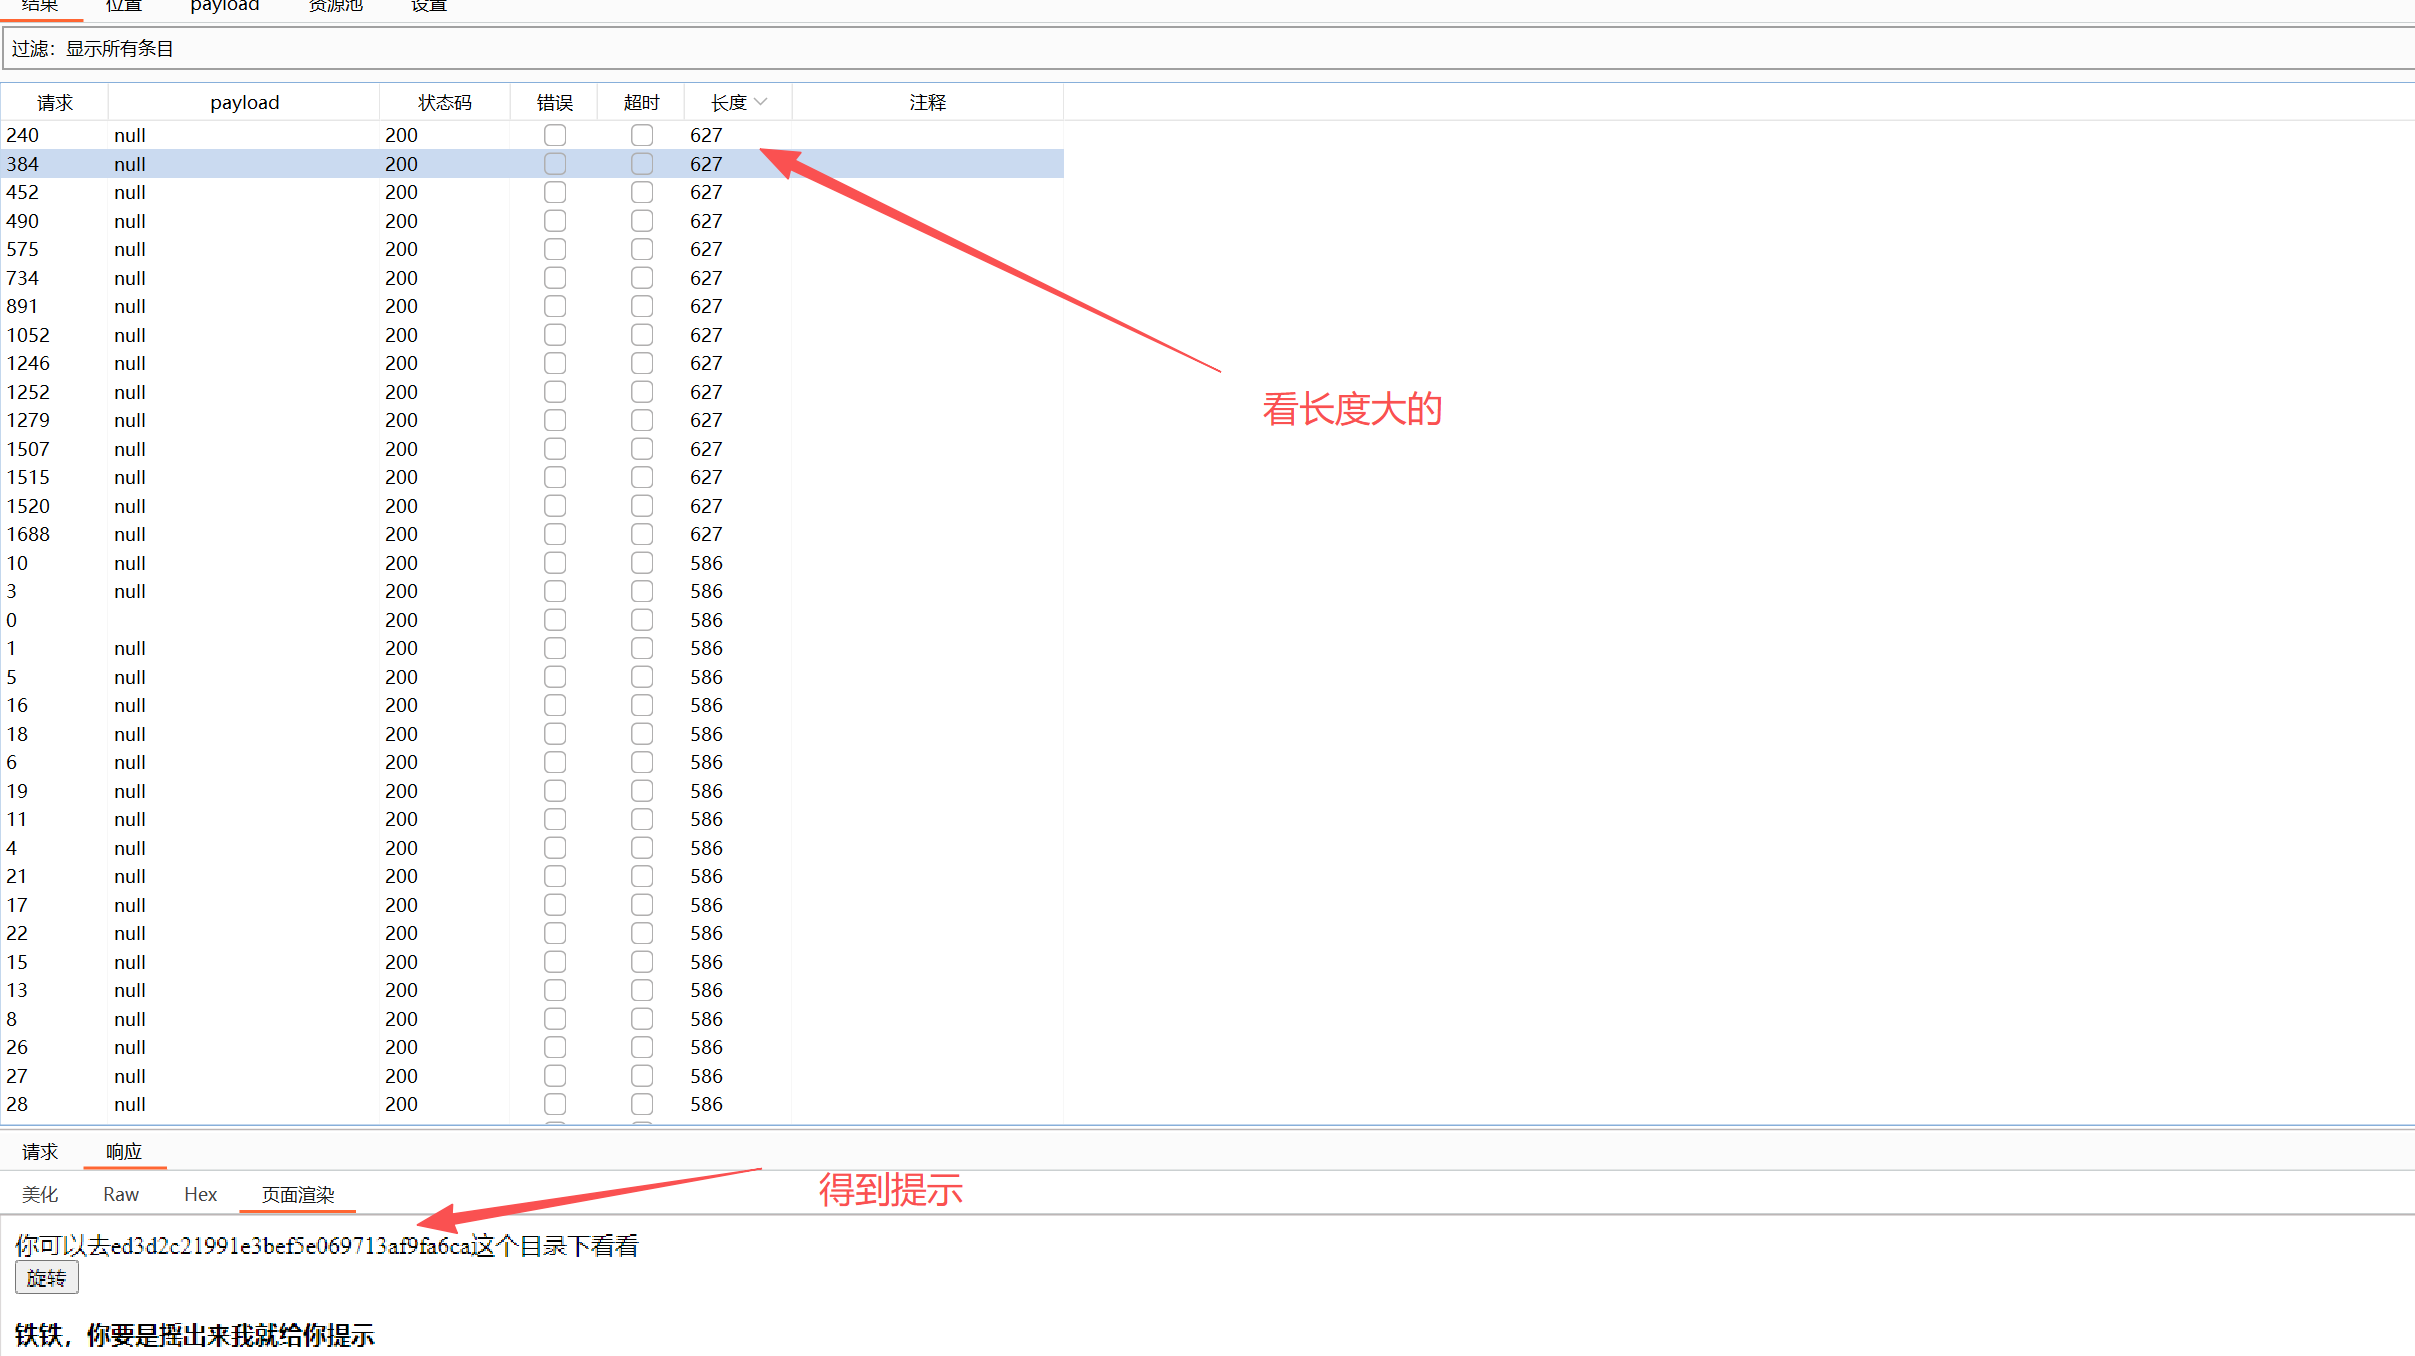Open the payload tab at the top

click(x=224, y=6)
